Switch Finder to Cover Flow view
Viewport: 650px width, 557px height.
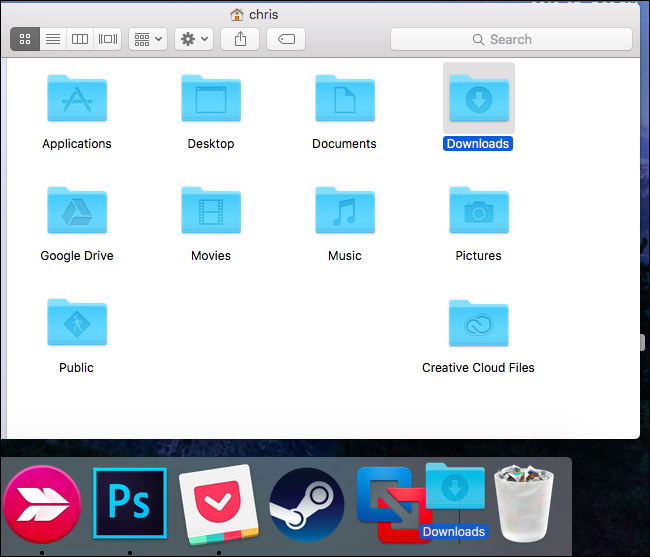tap(107, 39)
